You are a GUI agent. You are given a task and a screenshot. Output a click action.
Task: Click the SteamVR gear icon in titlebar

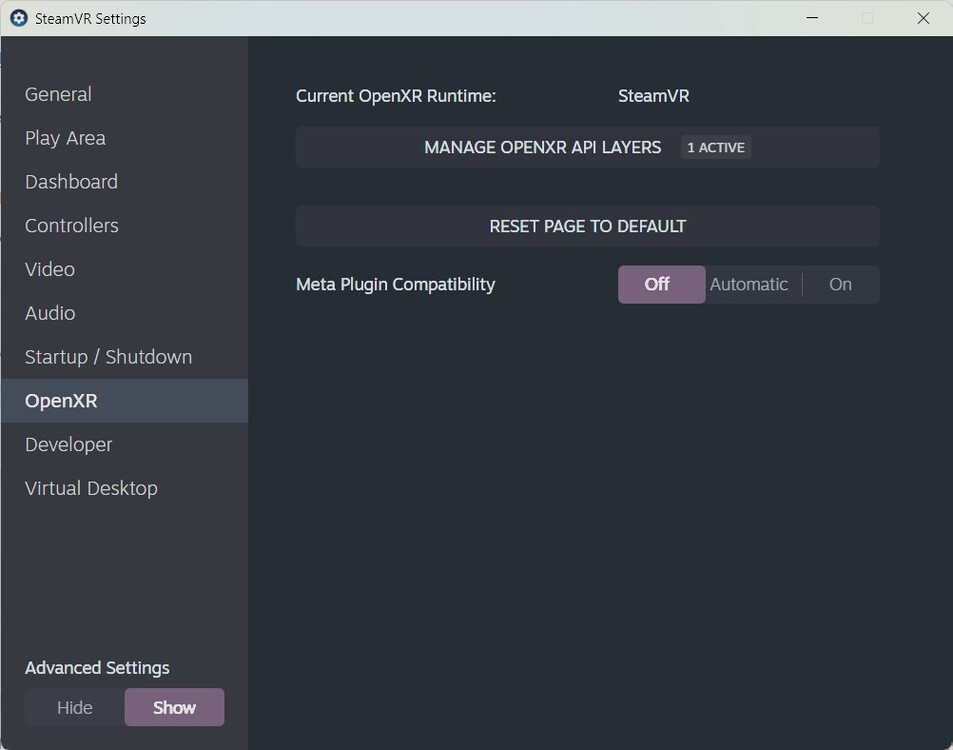pyautogui.click(x=18, y=18)
